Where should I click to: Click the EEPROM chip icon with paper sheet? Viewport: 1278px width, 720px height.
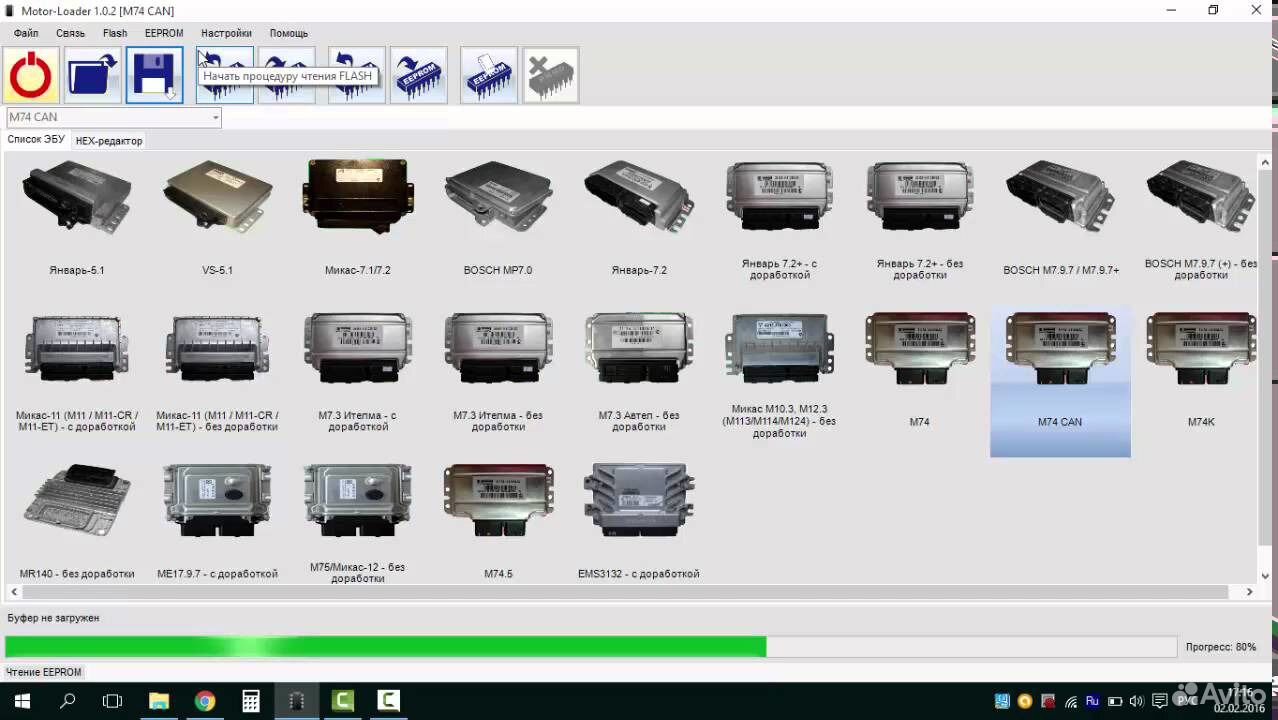click(488, 75)
